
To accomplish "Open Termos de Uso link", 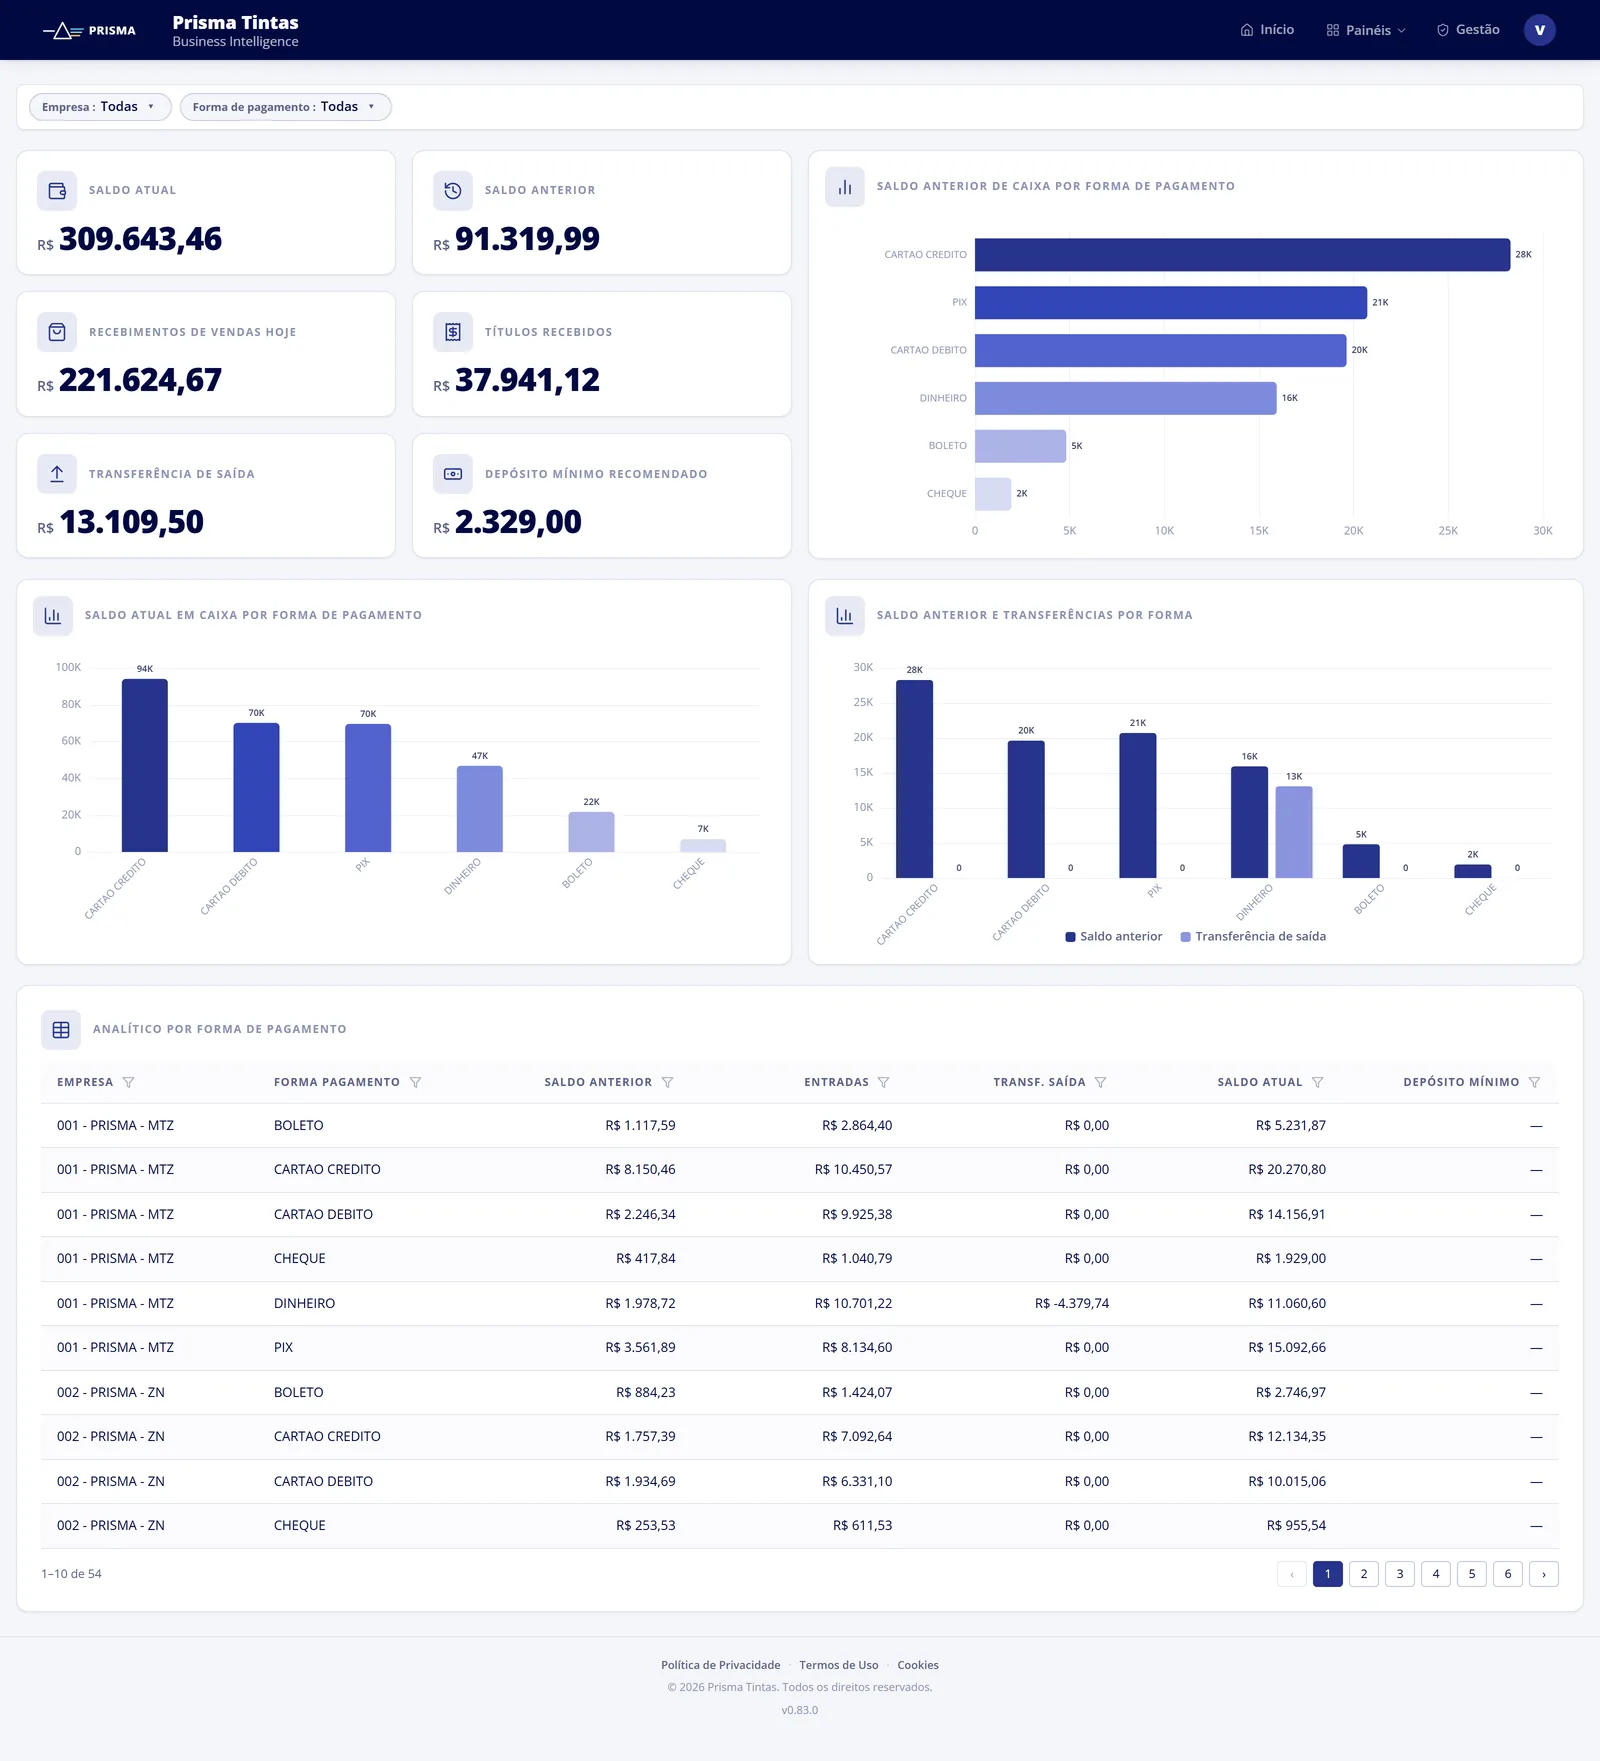I will coord(838,1665).
